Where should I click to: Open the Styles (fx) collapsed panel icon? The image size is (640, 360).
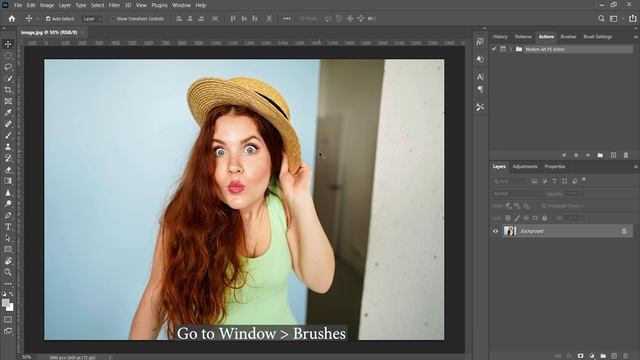click(x=480, y=42)
